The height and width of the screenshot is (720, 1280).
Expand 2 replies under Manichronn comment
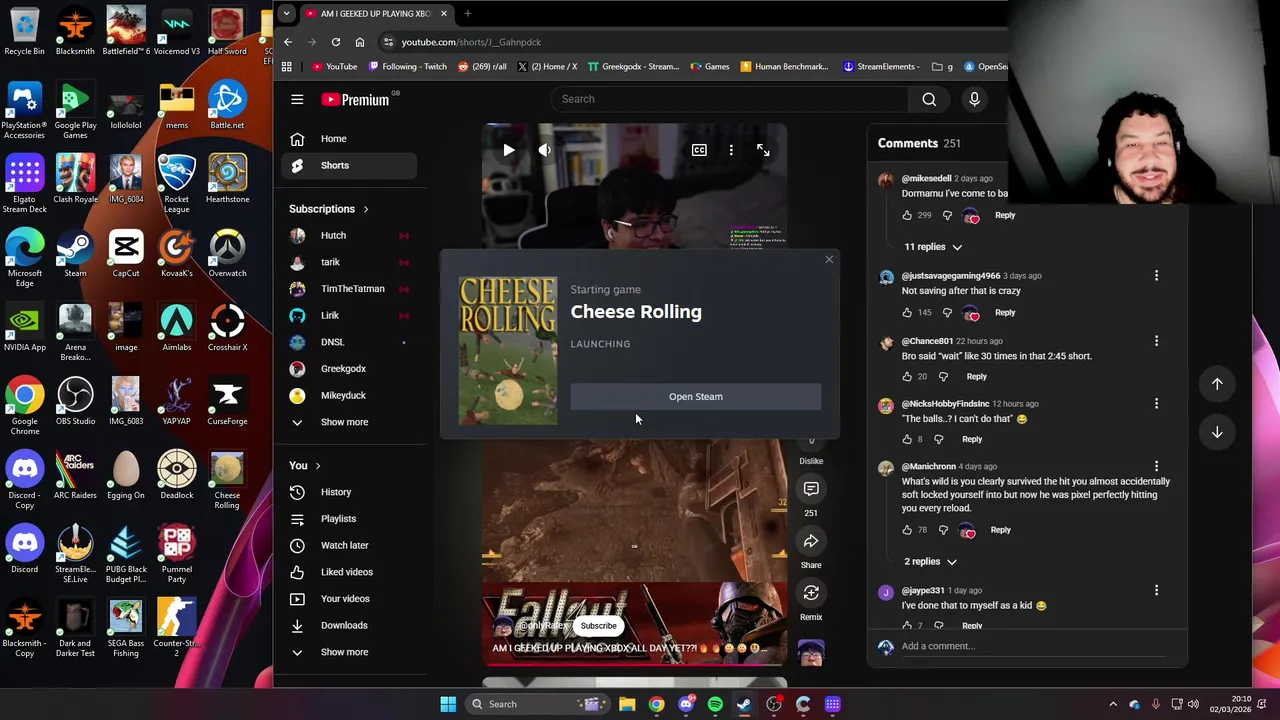[x=931, y=562]
